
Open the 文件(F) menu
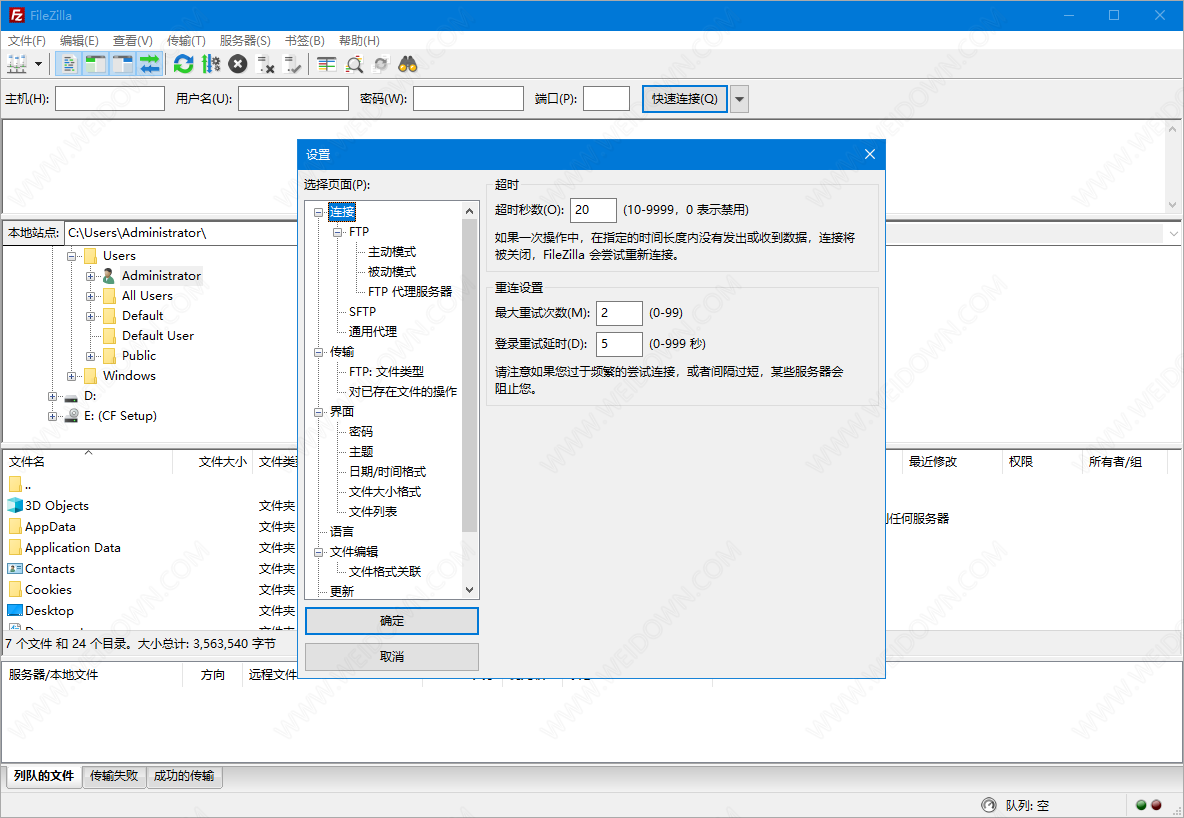[26, 41]
